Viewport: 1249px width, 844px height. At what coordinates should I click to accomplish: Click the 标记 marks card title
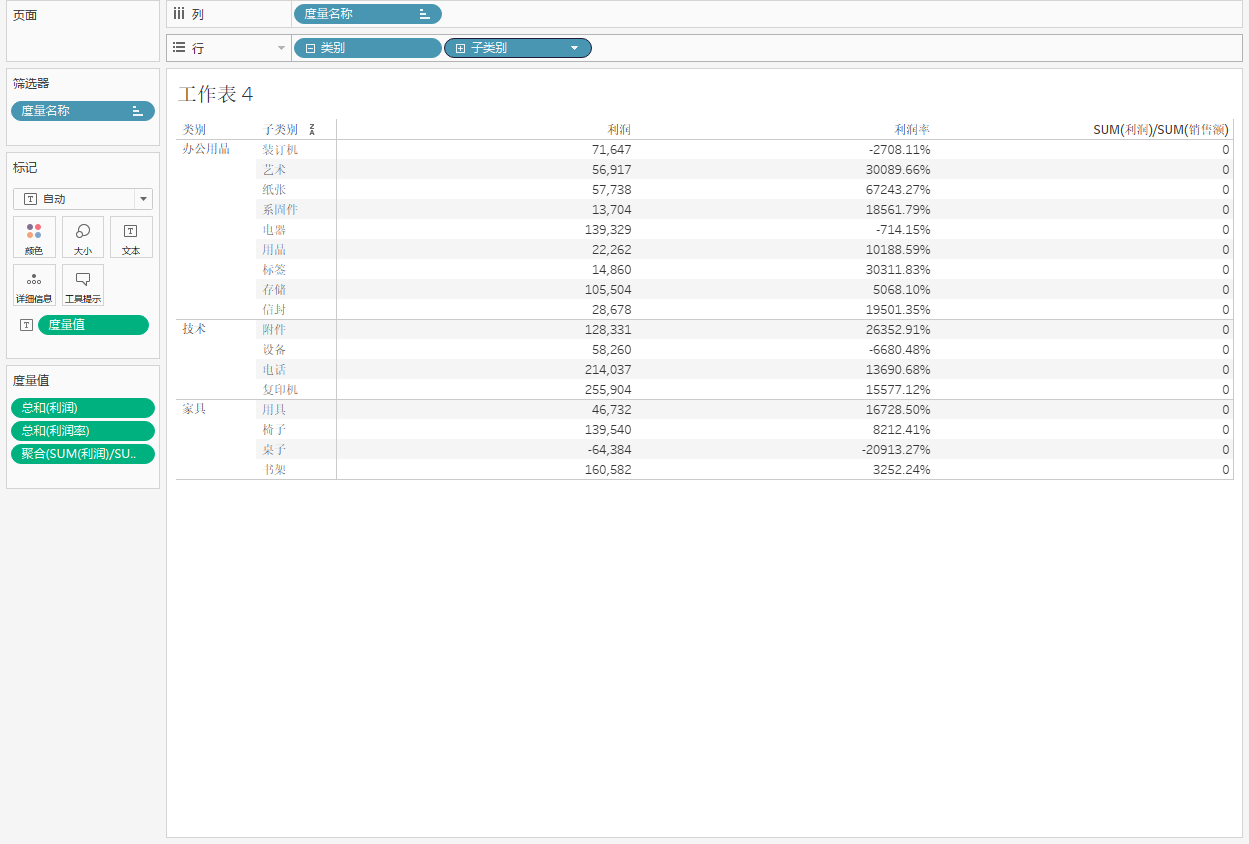pyautogui.click(x=25, y=168)
